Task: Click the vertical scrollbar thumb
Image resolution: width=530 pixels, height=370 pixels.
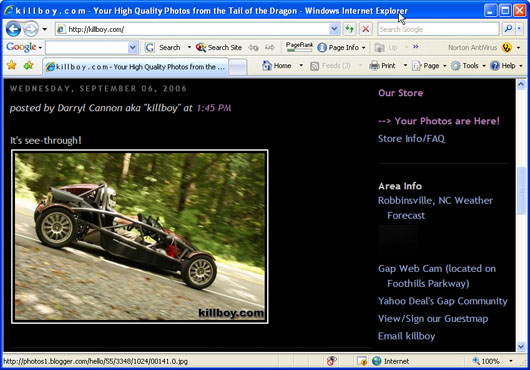Action: [x=521, y=190]
